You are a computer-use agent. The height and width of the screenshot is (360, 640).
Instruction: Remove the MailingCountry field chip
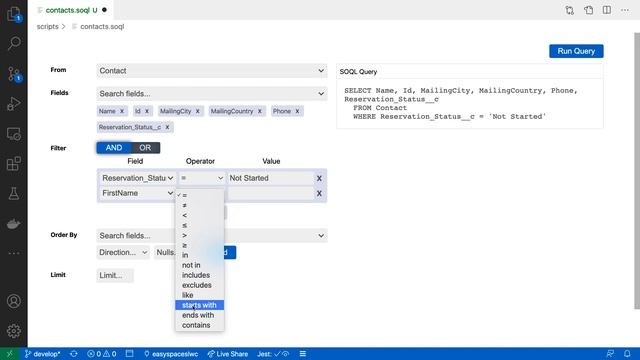coord(260,111)
